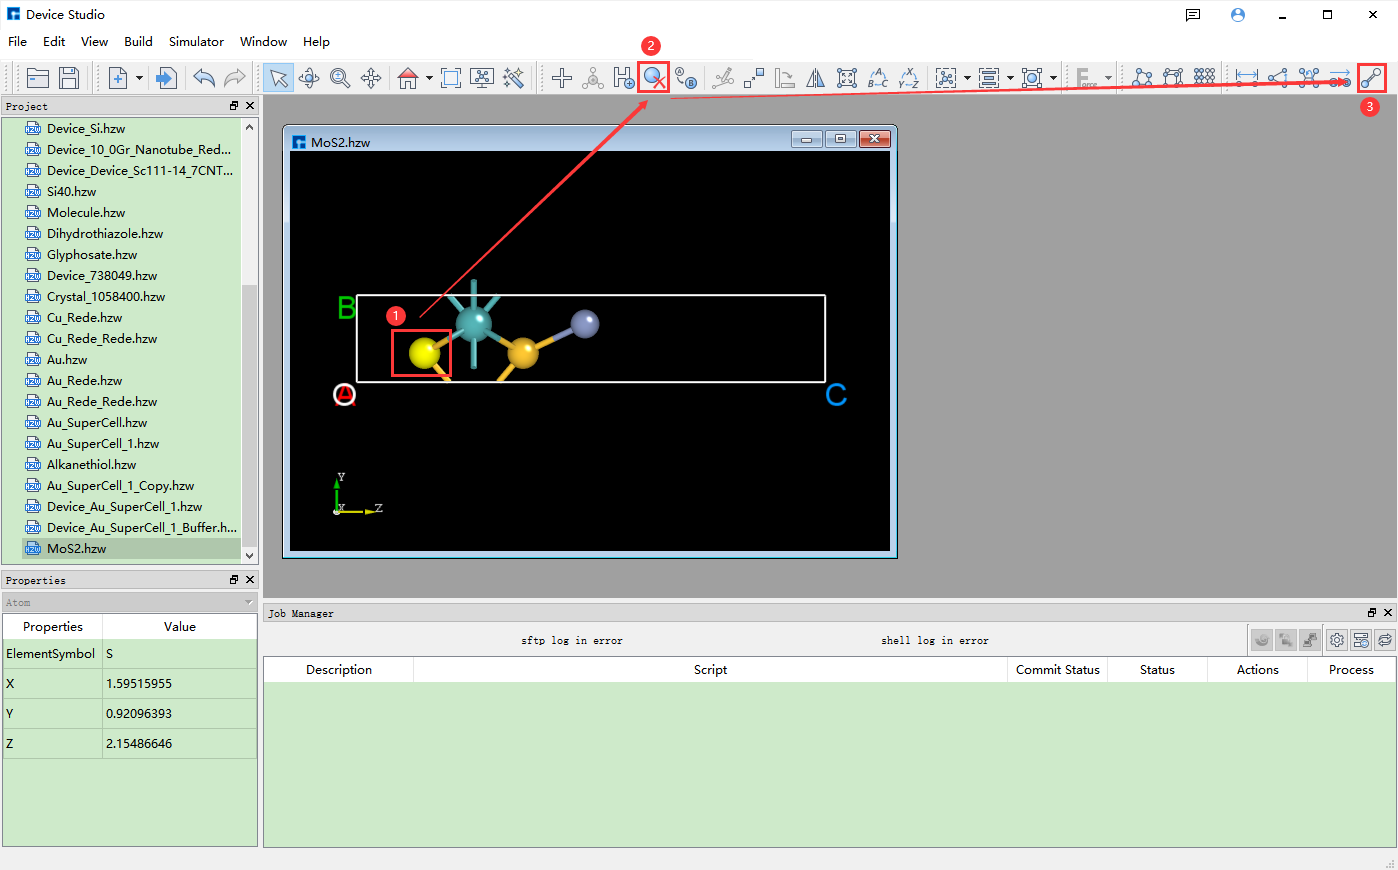Screen dimensions: 1398x870
Task: Open Job Manager settings gear
Action: pos(1337,640)
